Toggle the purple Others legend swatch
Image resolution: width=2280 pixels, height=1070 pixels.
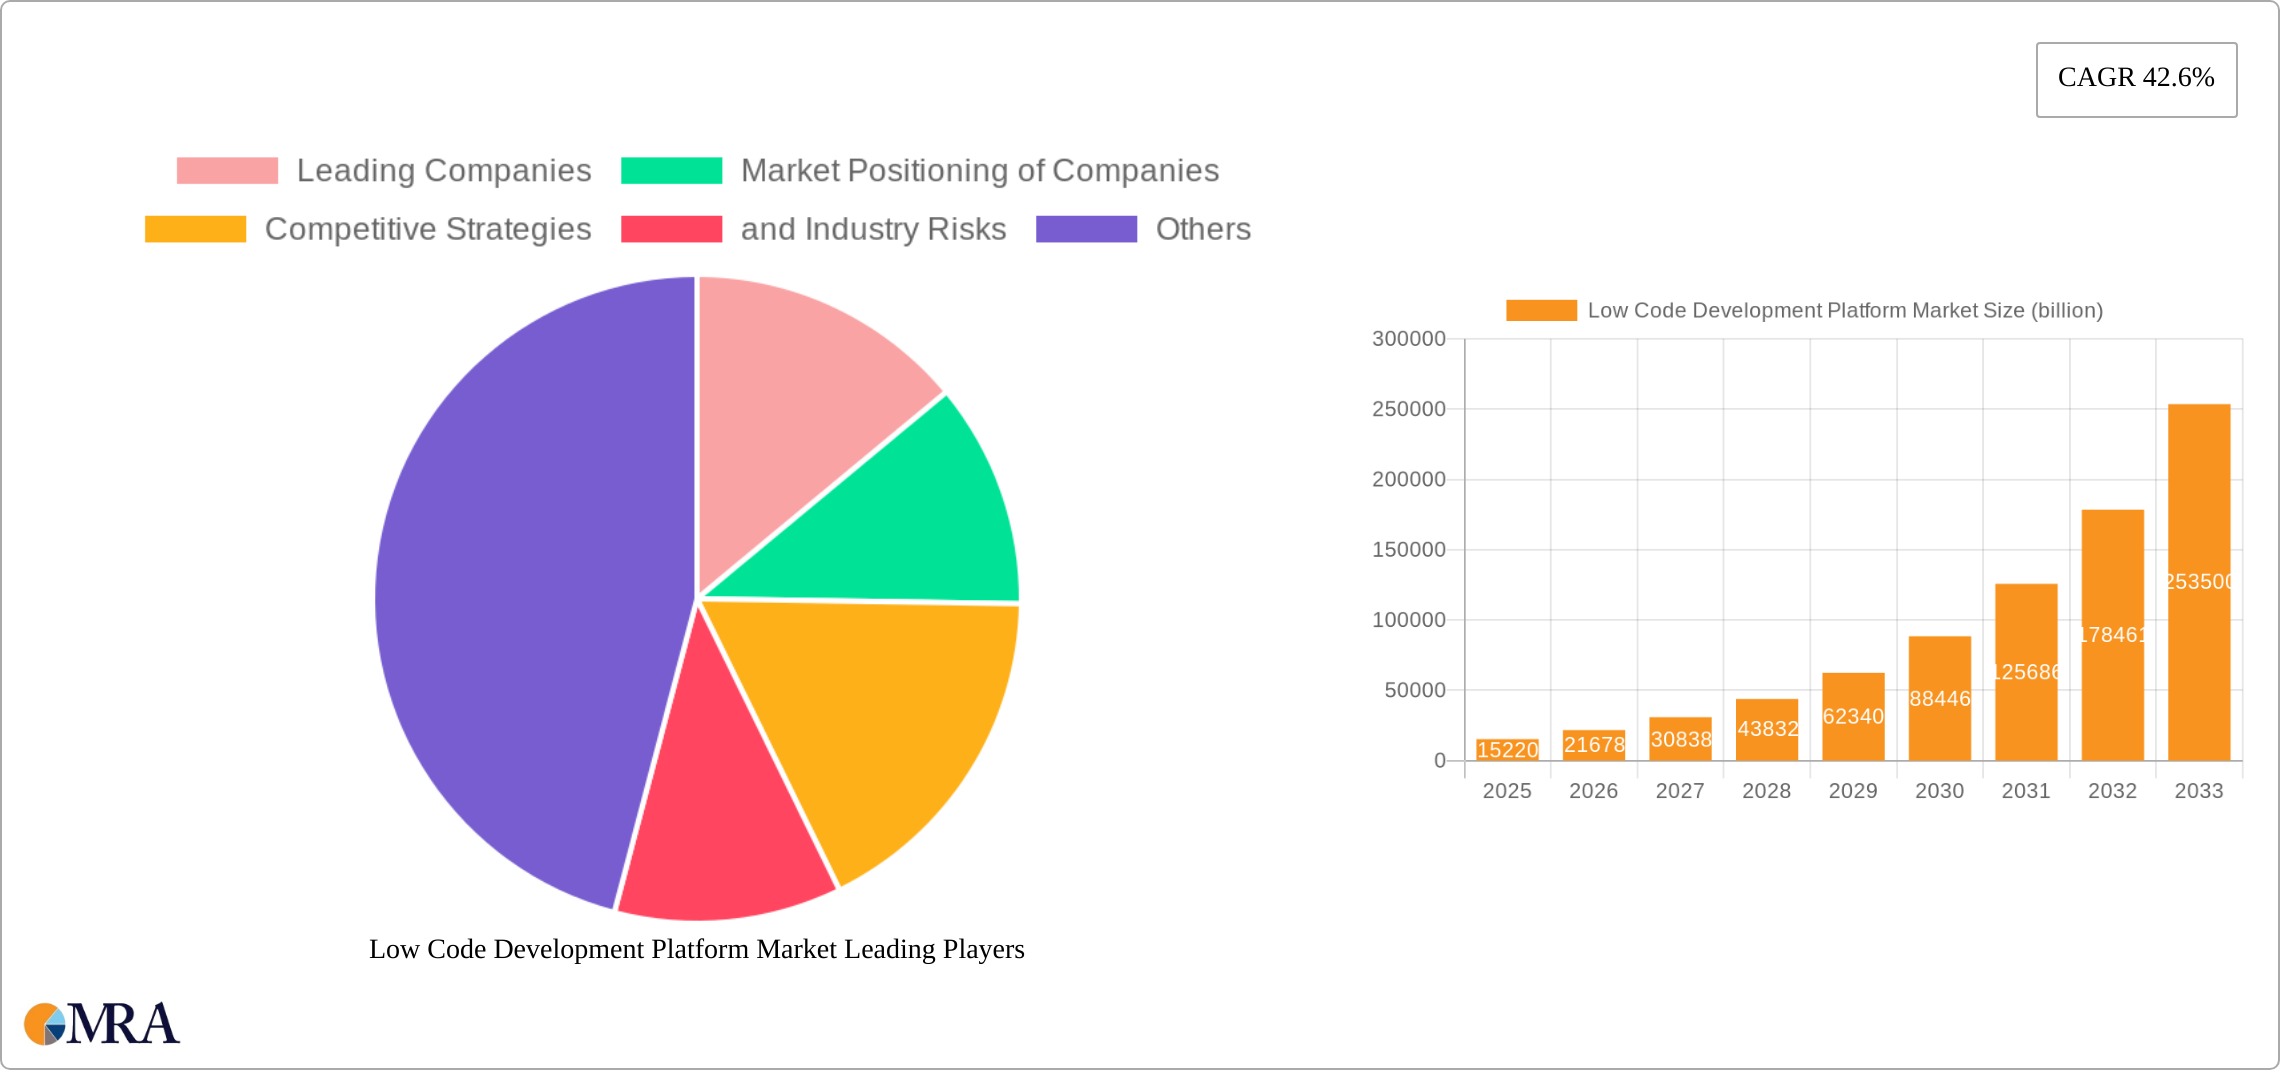1086,229
